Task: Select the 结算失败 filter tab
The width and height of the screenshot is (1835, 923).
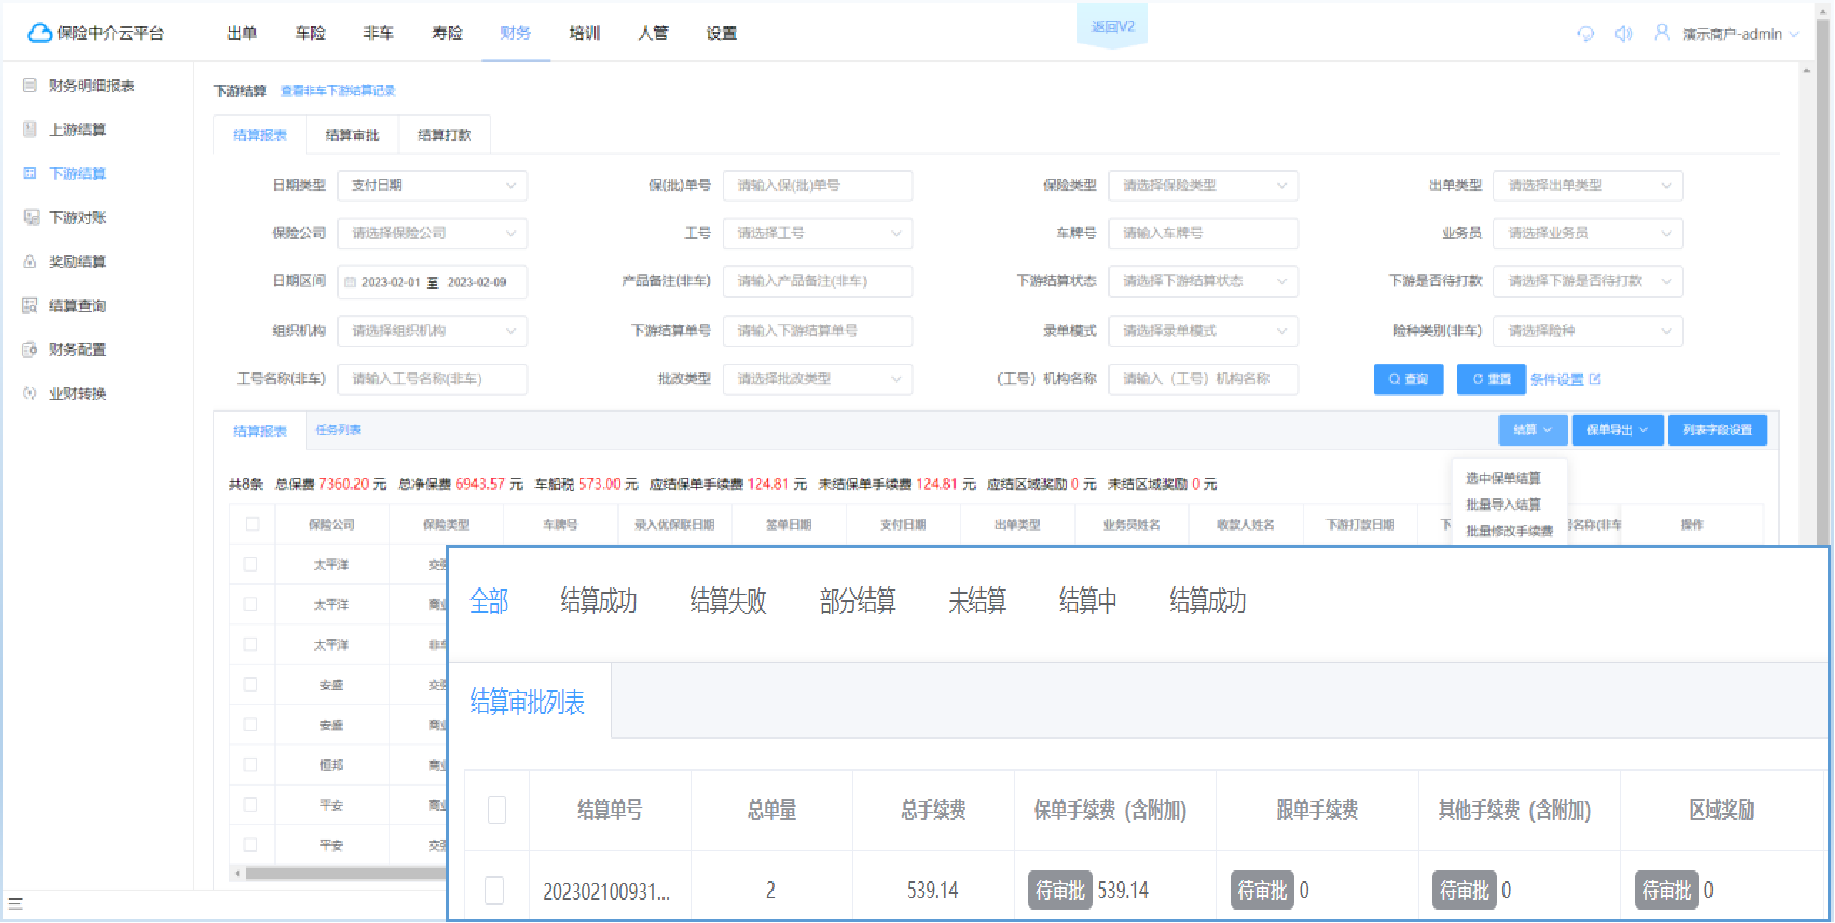Action: point(728,601)
